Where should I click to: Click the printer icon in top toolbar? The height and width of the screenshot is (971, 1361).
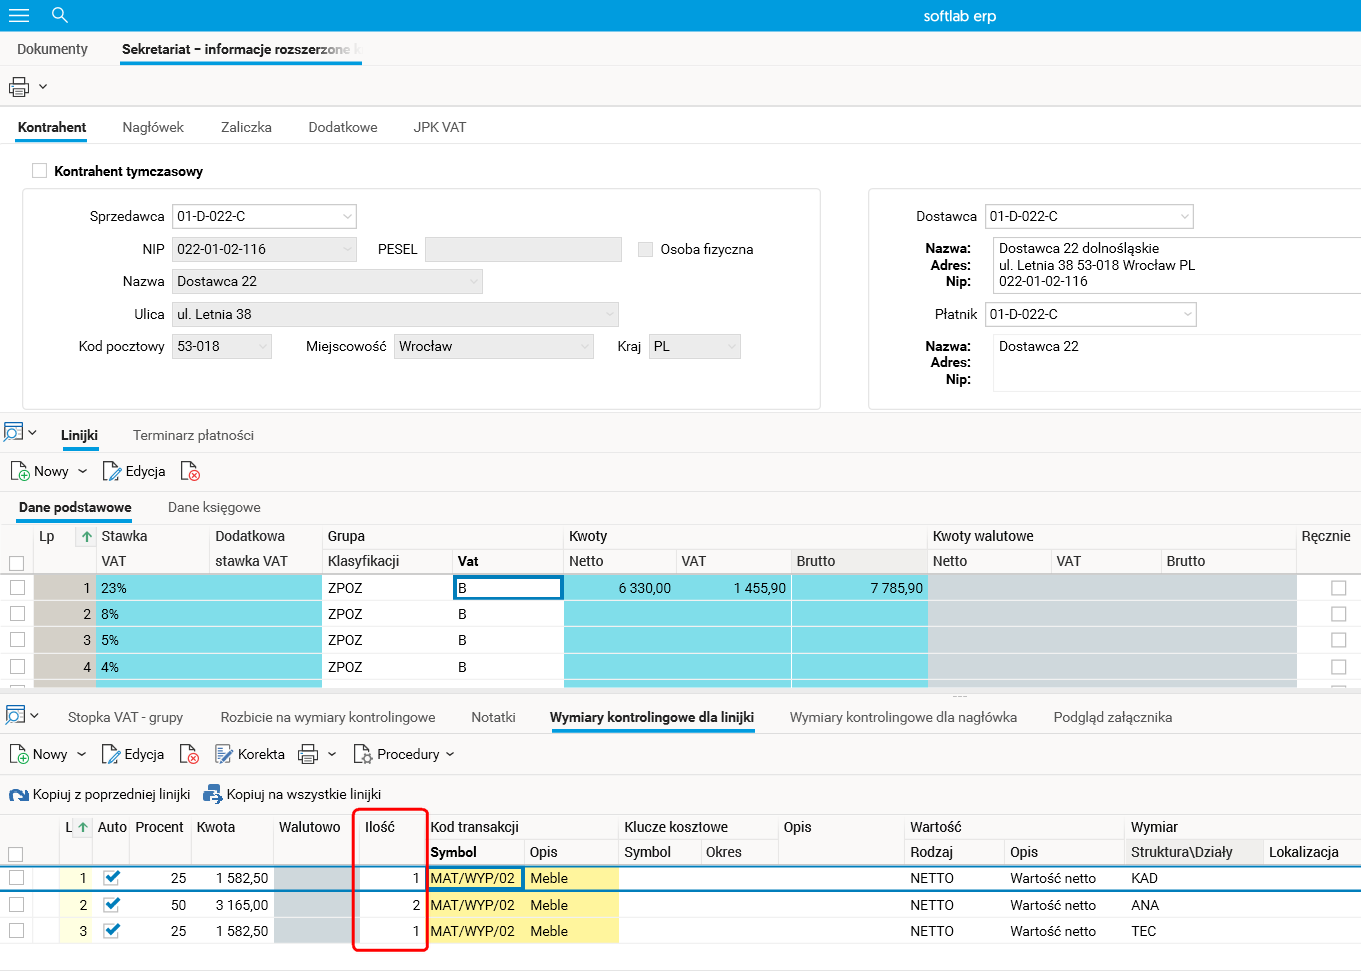(x=19, y=87)
